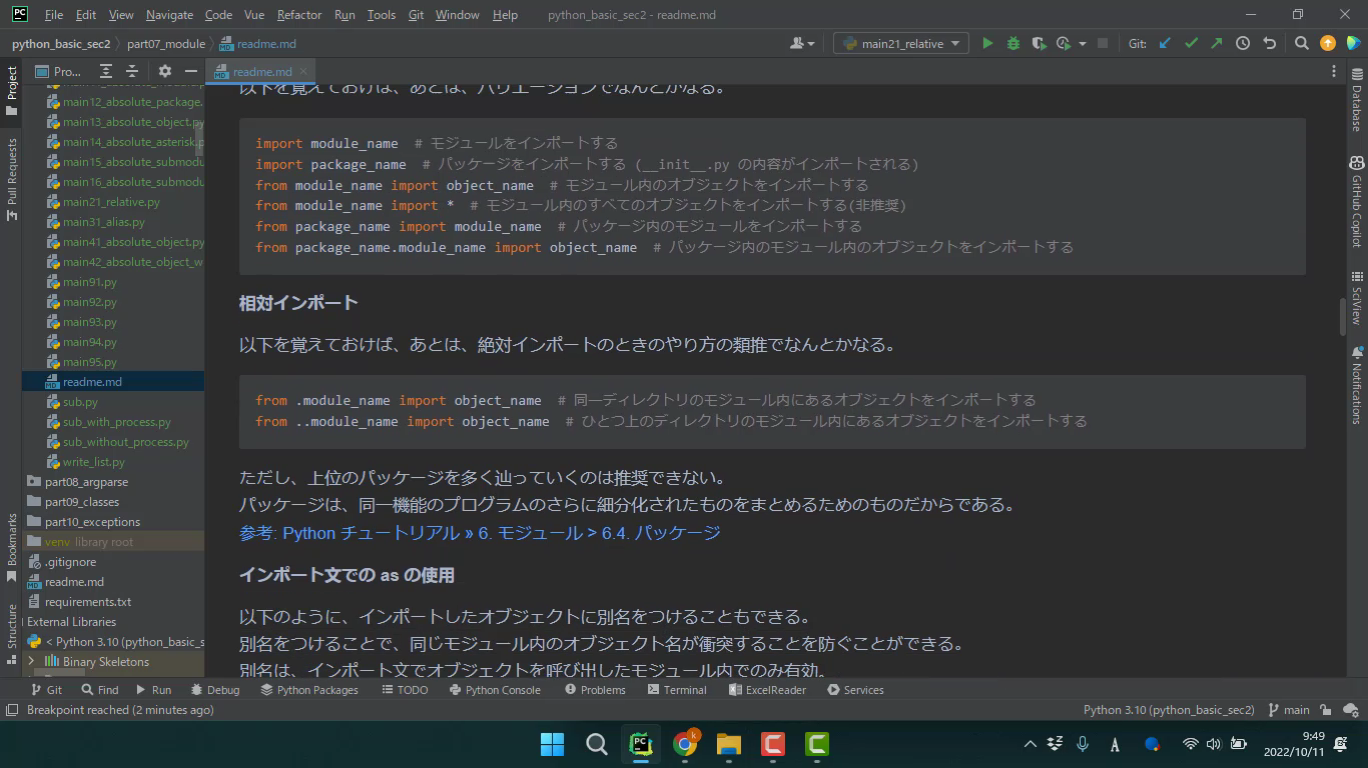Screen dimensions: 1368x768
Task: Expand the Binary Skeletons tree node
Action: [31, 662]
